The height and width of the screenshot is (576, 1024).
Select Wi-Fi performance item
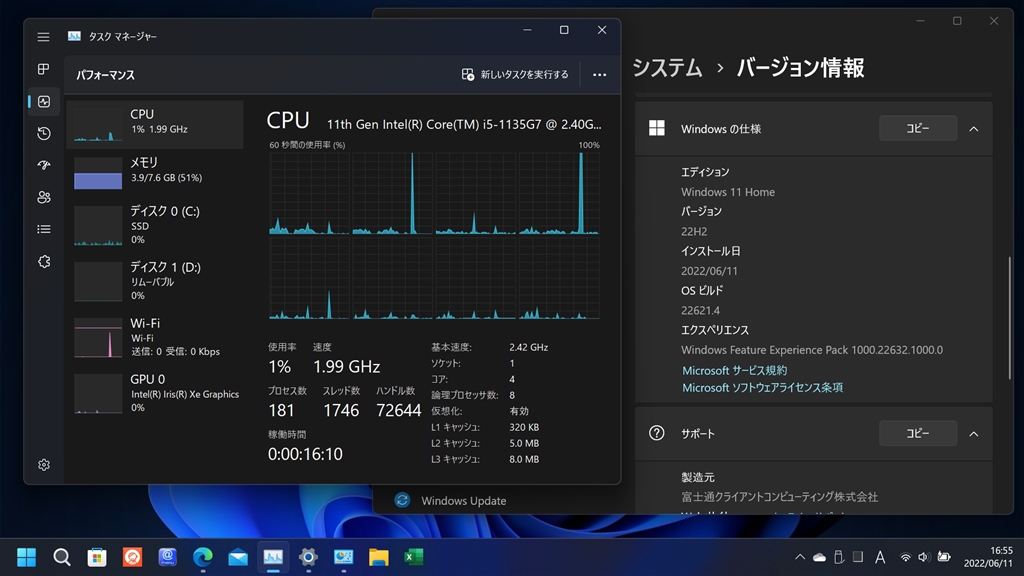(155, 338)
